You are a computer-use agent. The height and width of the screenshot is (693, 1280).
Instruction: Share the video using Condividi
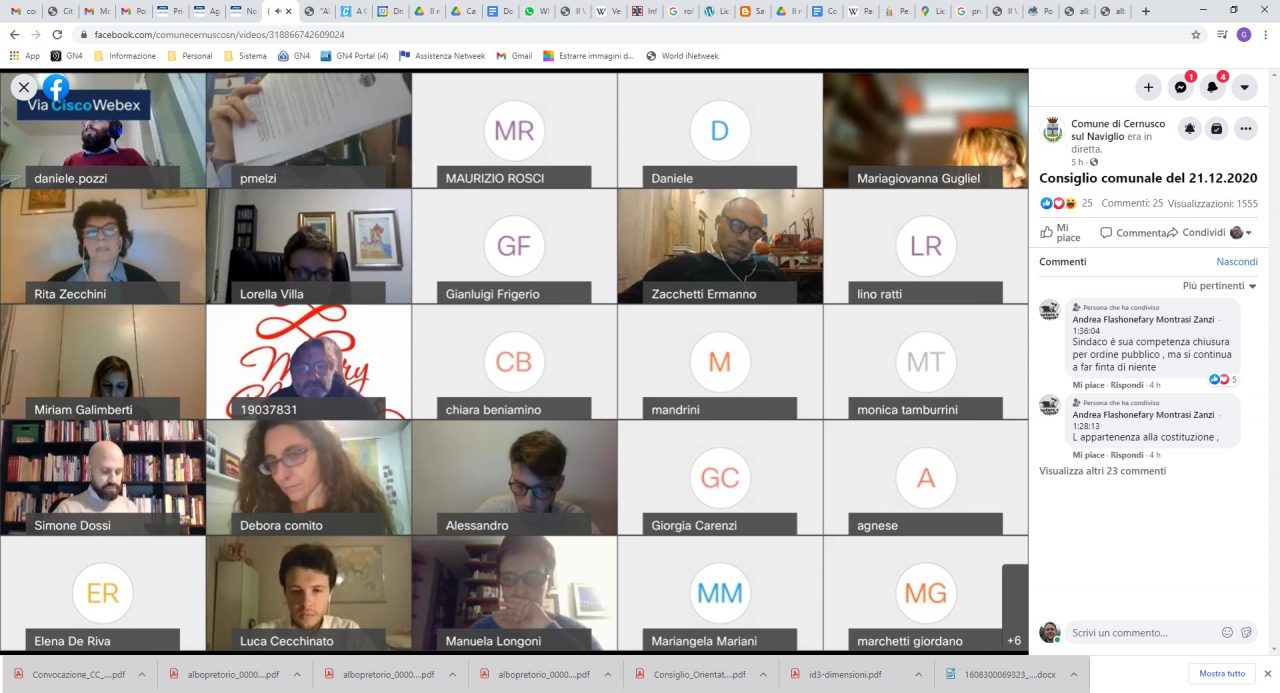pos(1196,233)
